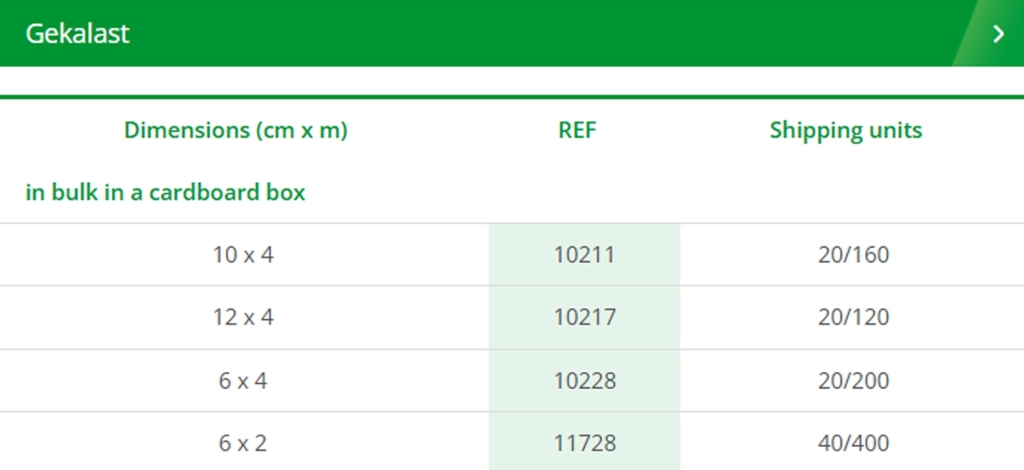Click shipping units value 20/120

(854, 317)
